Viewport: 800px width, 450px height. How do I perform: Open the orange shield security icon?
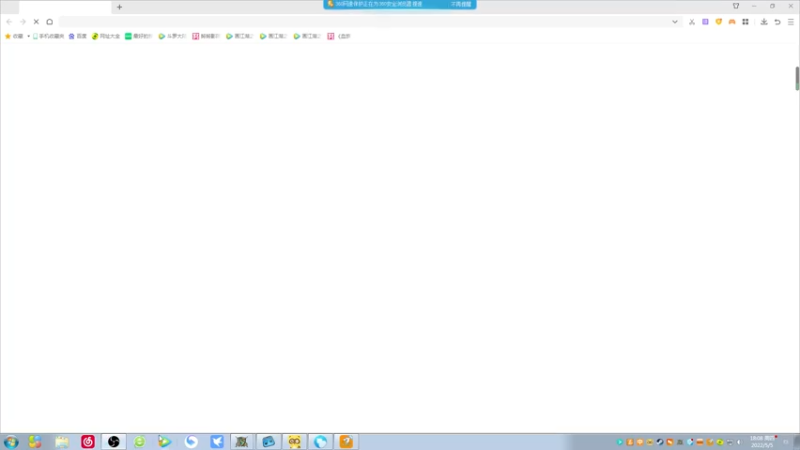718,22
